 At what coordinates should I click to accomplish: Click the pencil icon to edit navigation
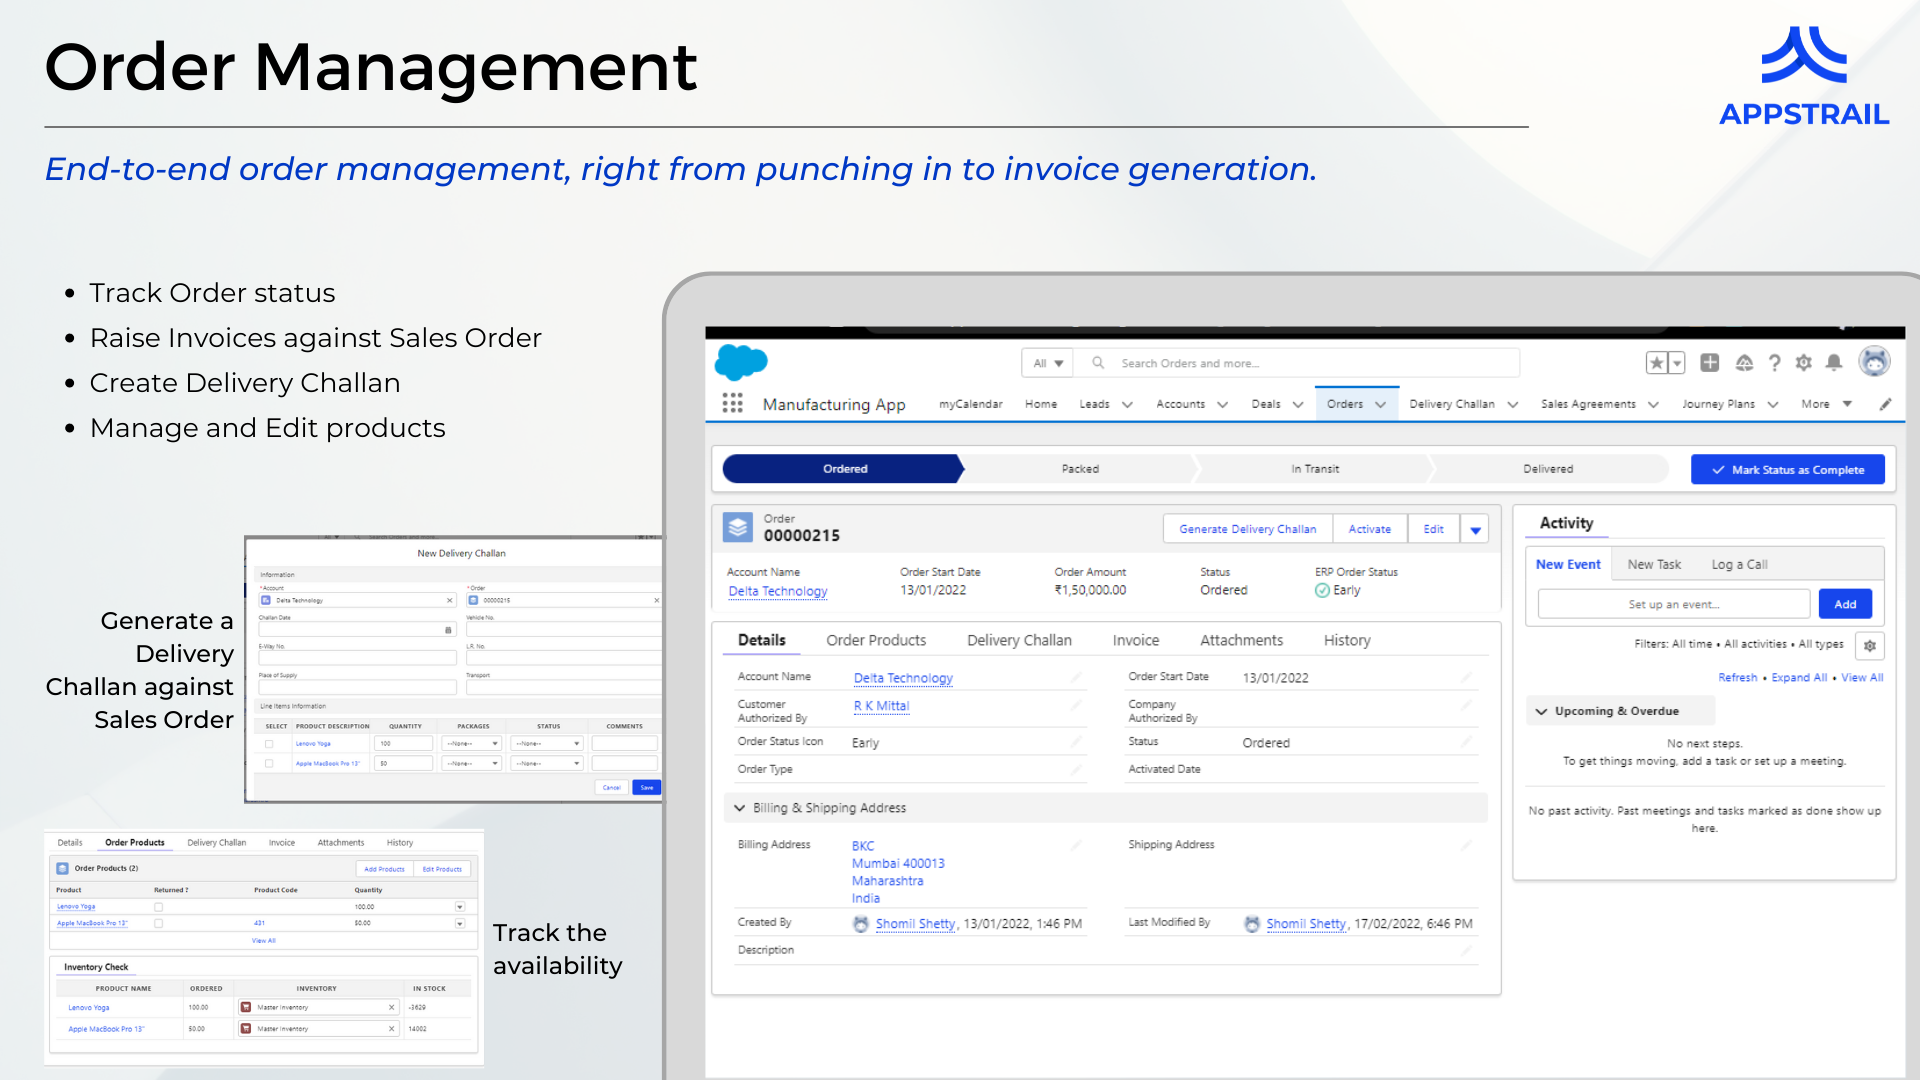(1885, 404)
